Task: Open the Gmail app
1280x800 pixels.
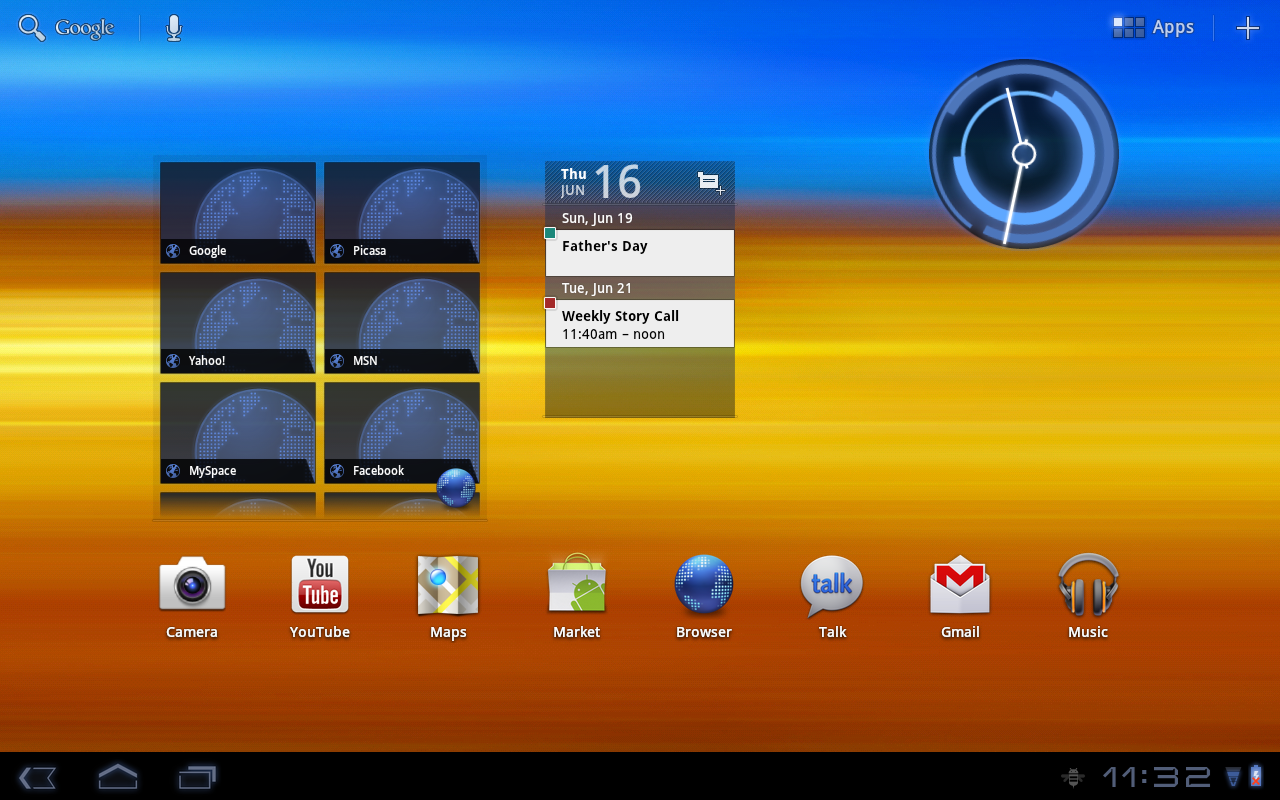Action: 960,597
